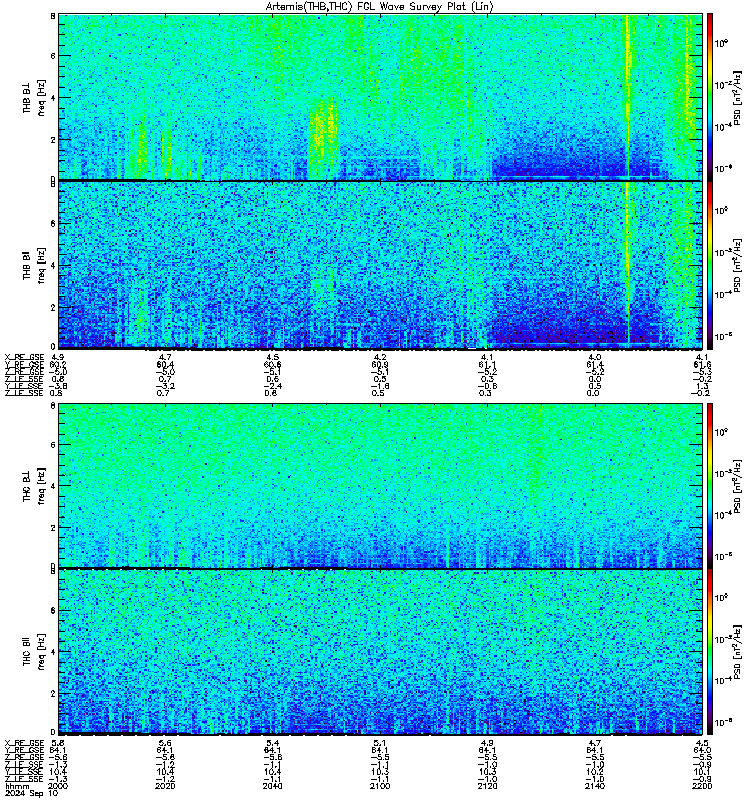Click the '2020' time tick label
Image resolution: width=750 pixels, height=800 pixels.
(x=165, y=786)
